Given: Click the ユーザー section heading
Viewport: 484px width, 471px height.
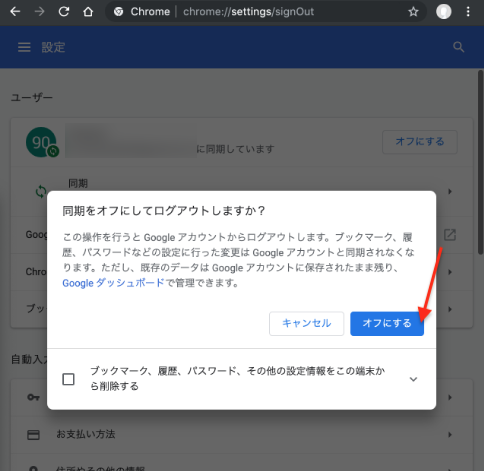Looking at the screenshot, I should 32,98.
